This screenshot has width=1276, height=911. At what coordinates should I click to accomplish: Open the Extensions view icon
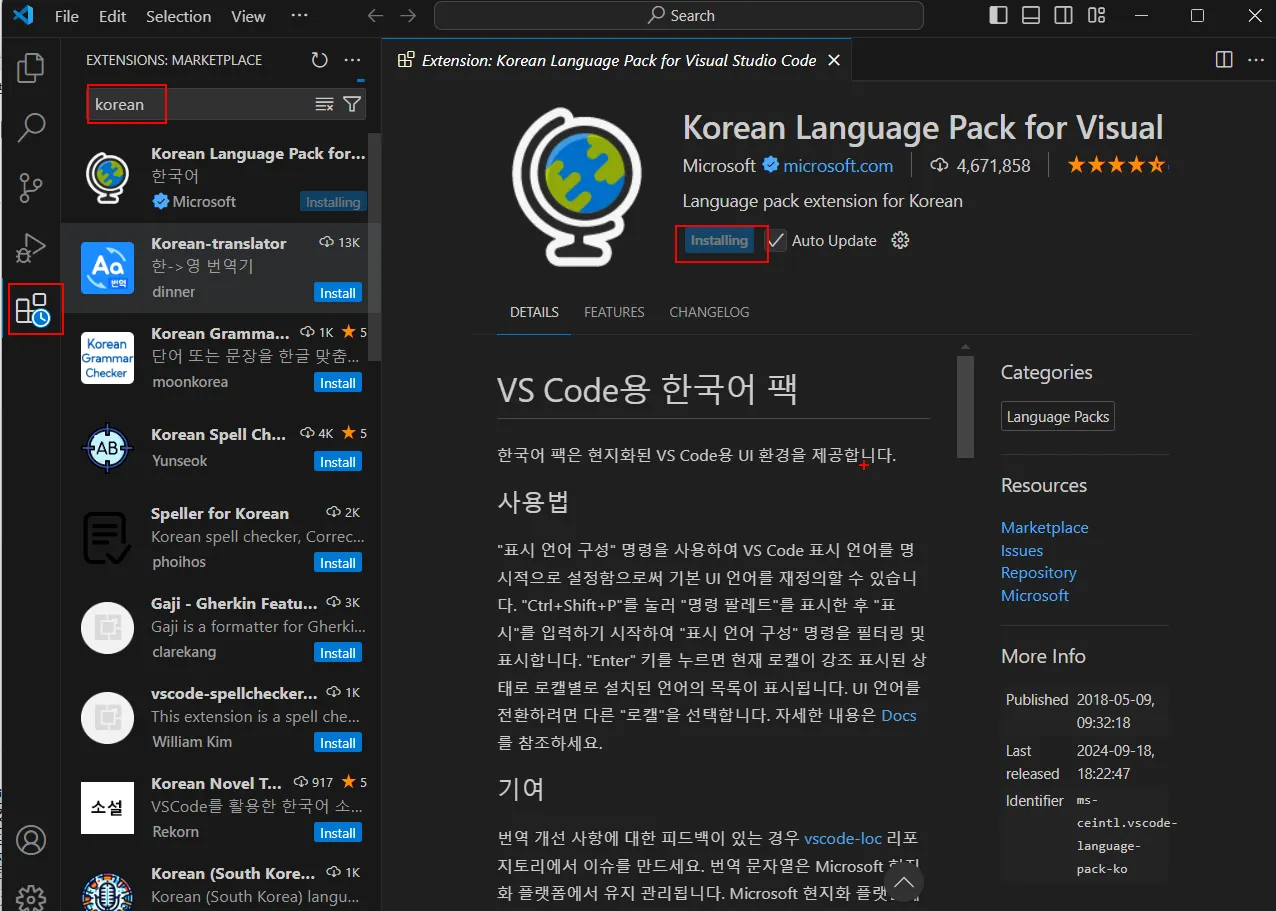click(33, 309)
